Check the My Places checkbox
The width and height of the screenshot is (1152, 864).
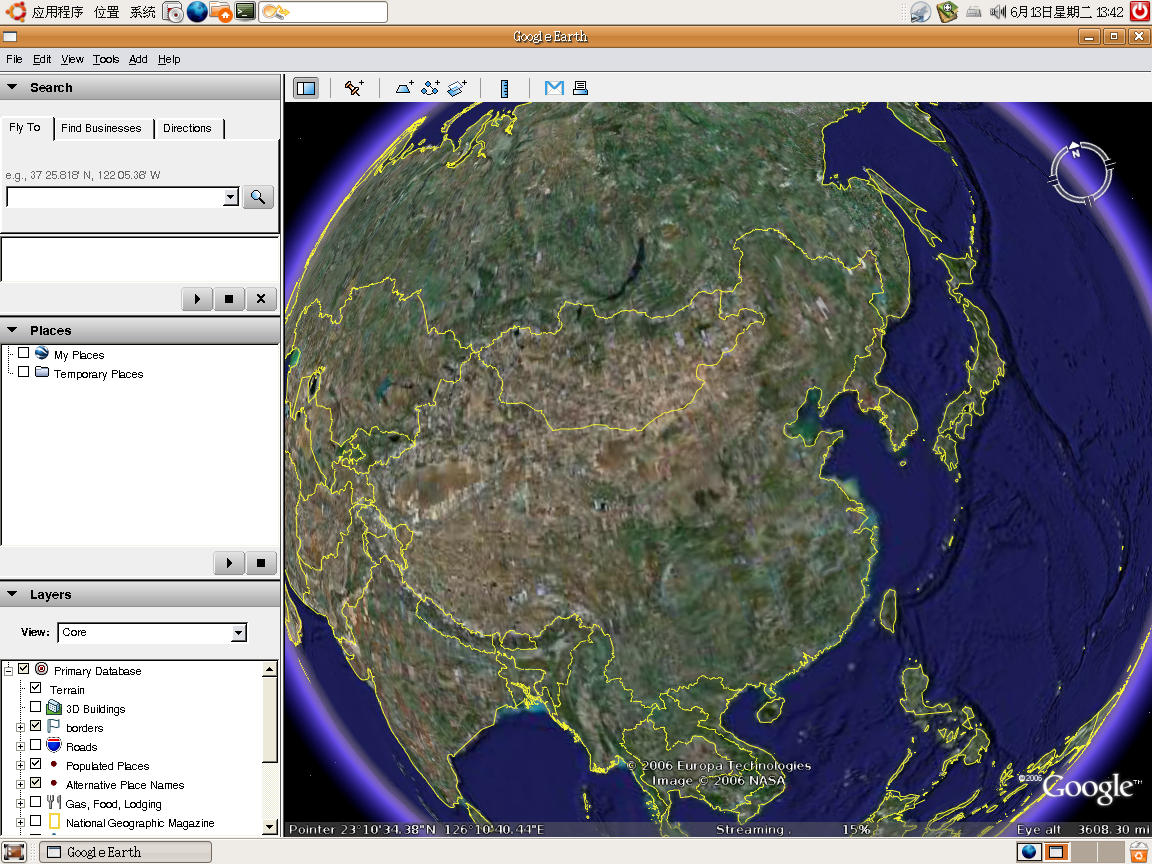coord(24,353)
